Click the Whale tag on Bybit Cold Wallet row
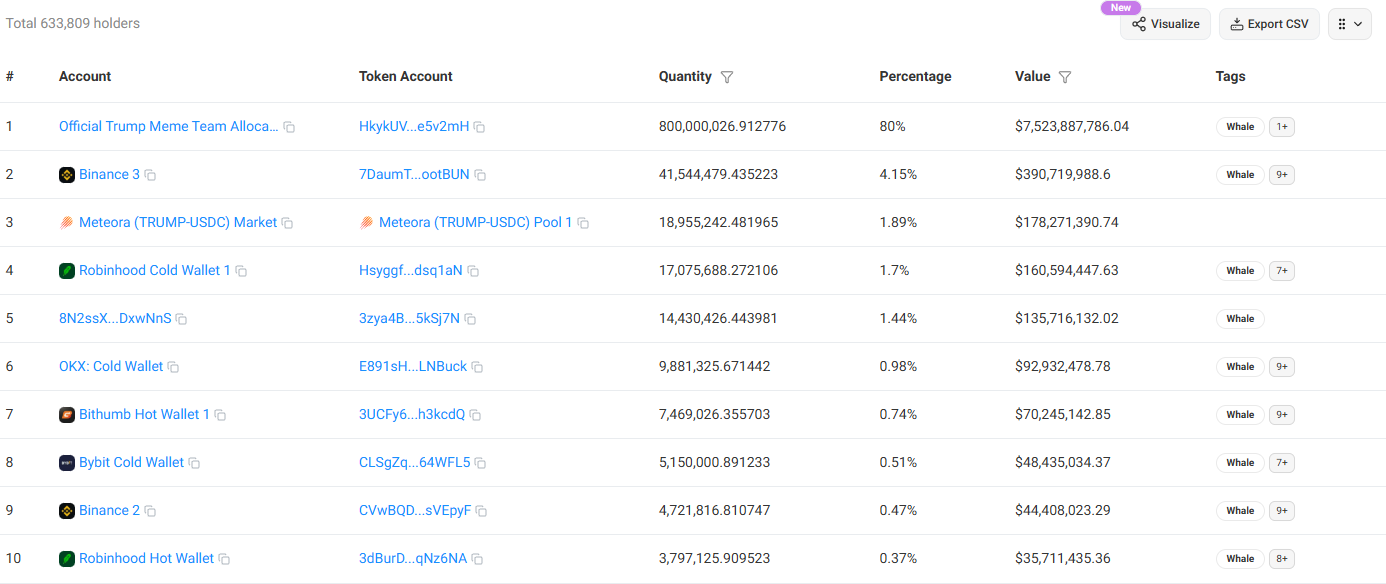Screen dimensions: 1386x584 click(1240, 463)
